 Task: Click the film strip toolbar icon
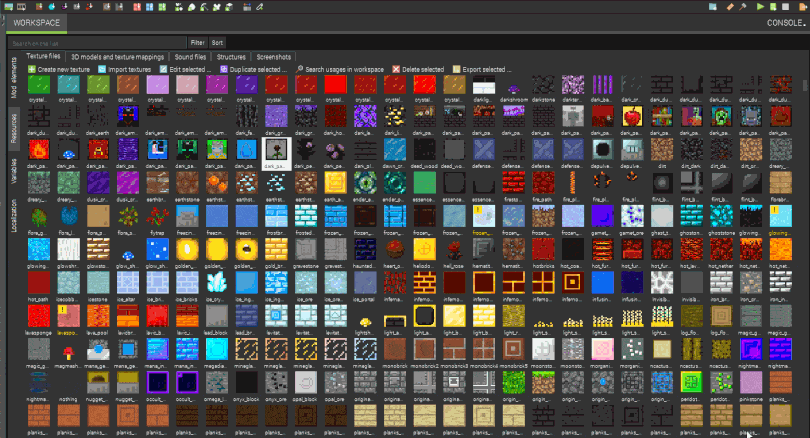coord(21,7)
